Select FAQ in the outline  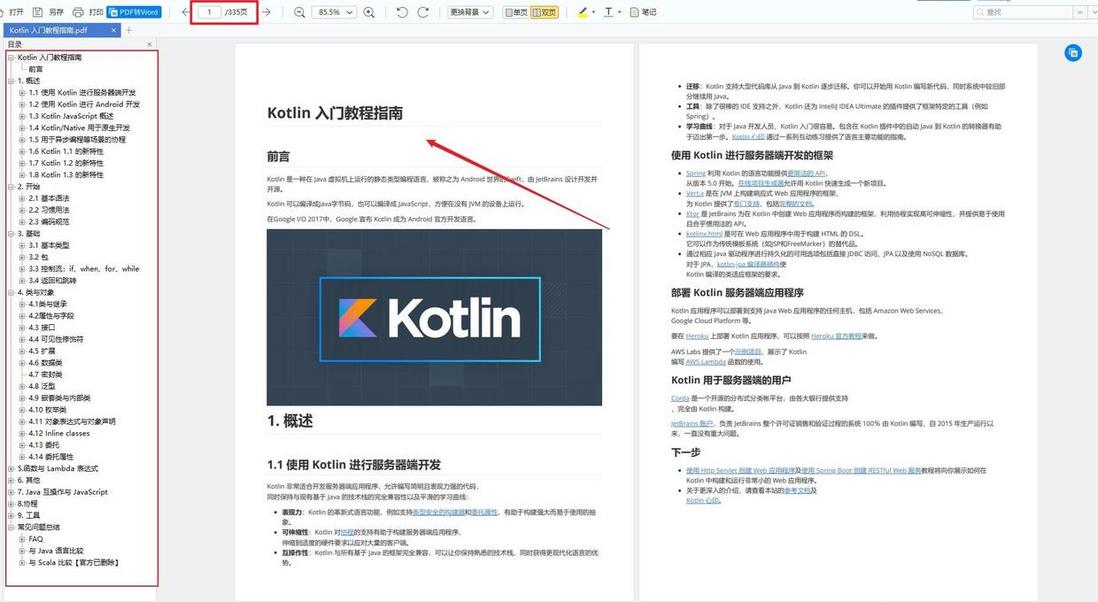point(36,539)
